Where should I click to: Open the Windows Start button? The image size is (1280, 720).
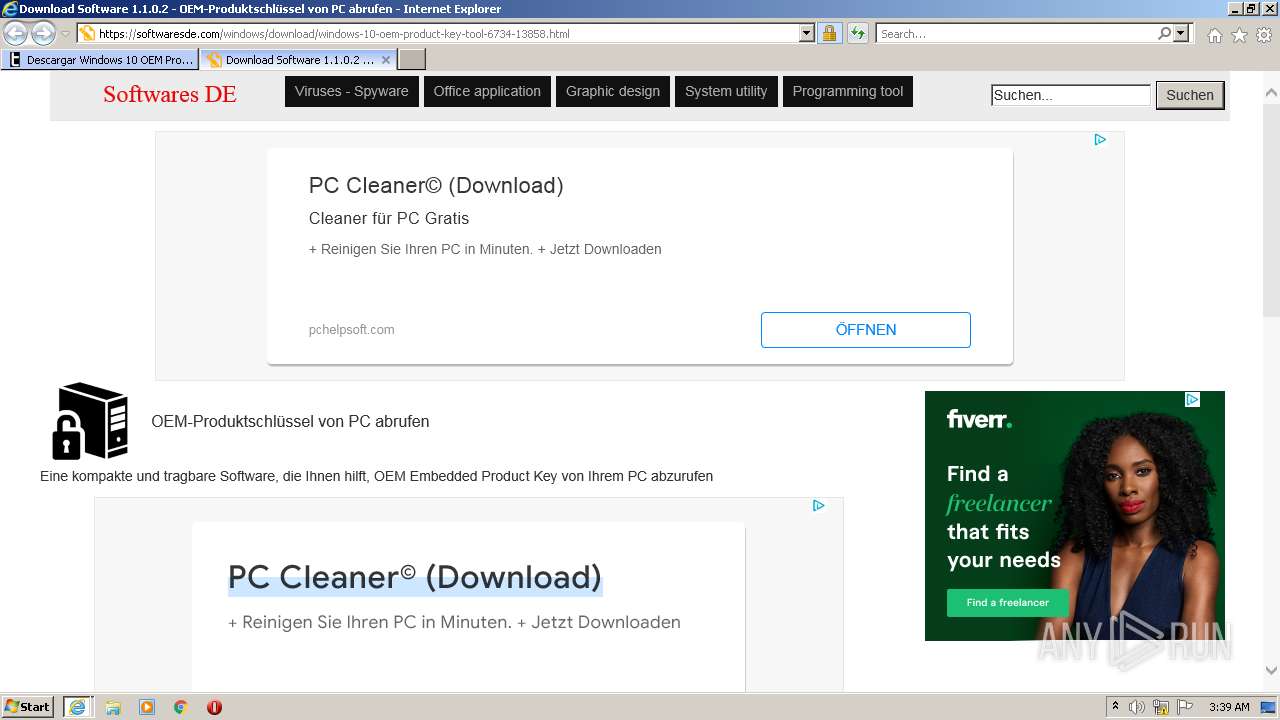pyautogui.click(x=28, y=706)
